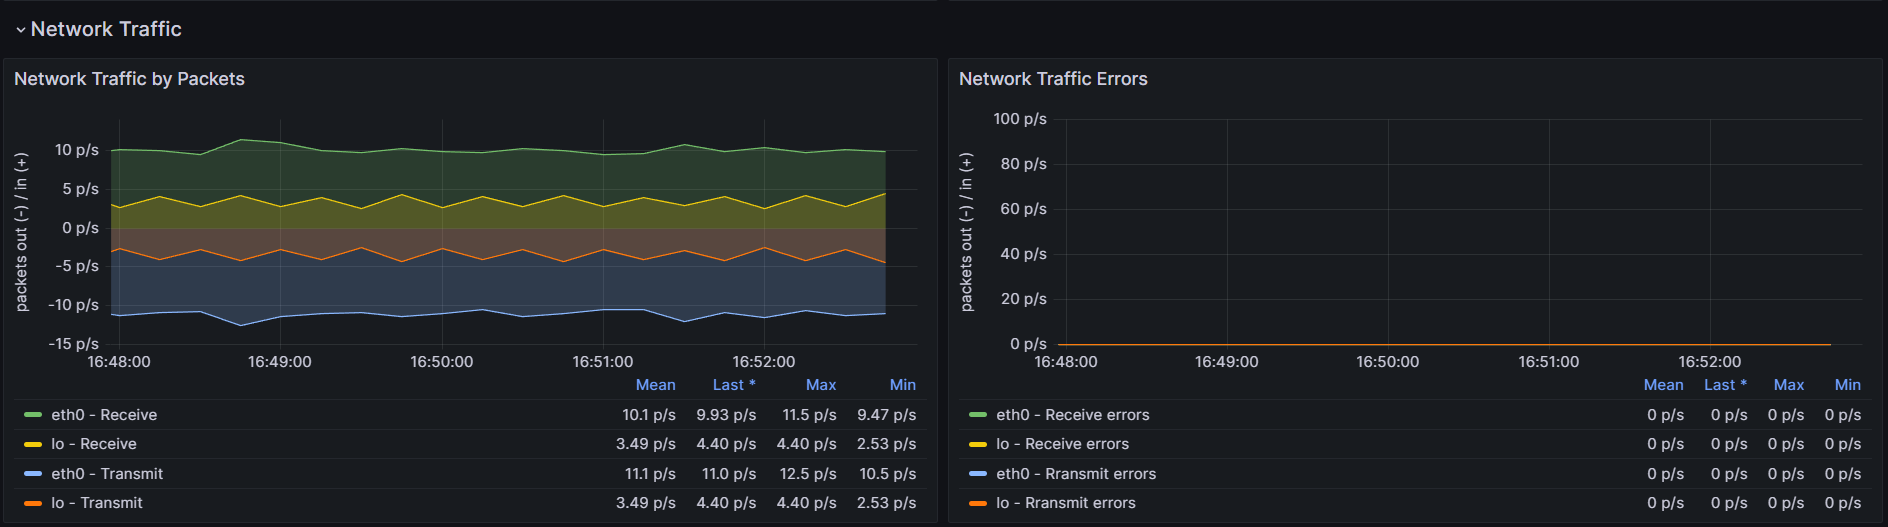Screen dimensions: 1888x527
Task: Open the Network Traffic row title
Action: tap(106, 29)
